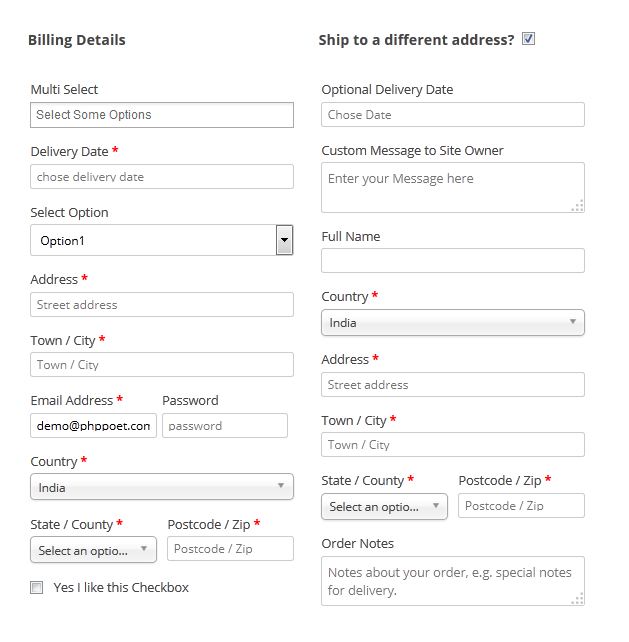Click the Password input field
The width and height of the screenshot is (629, 642).
point(225,426)
